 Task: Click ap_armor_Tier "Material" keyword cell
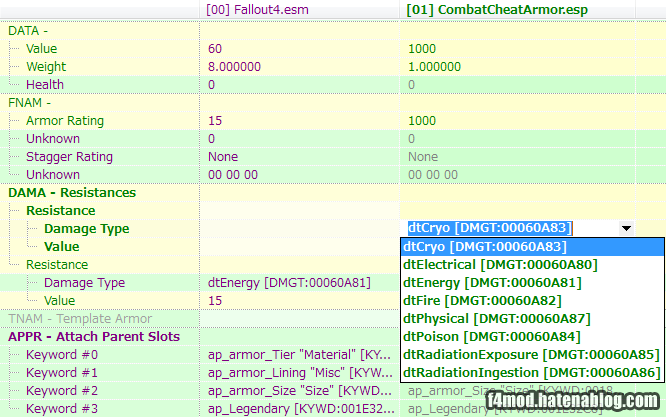coord(299,355)
